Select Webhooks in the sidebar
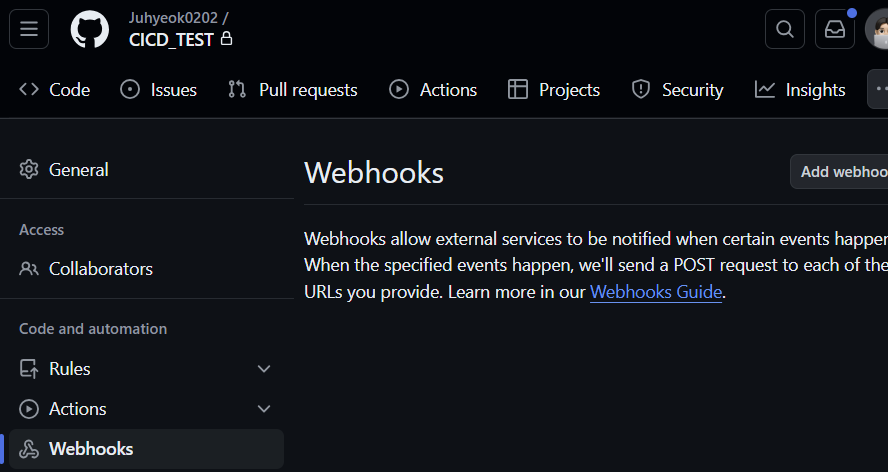Viewport: 888px width, 472px height. coord(146,449)
